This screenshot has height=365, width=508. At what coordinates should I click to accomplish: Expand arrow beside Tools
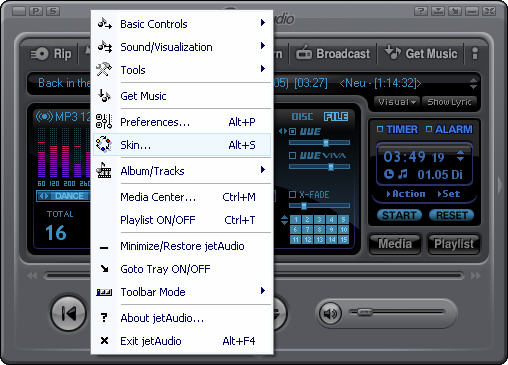click(x=263, y=69)
